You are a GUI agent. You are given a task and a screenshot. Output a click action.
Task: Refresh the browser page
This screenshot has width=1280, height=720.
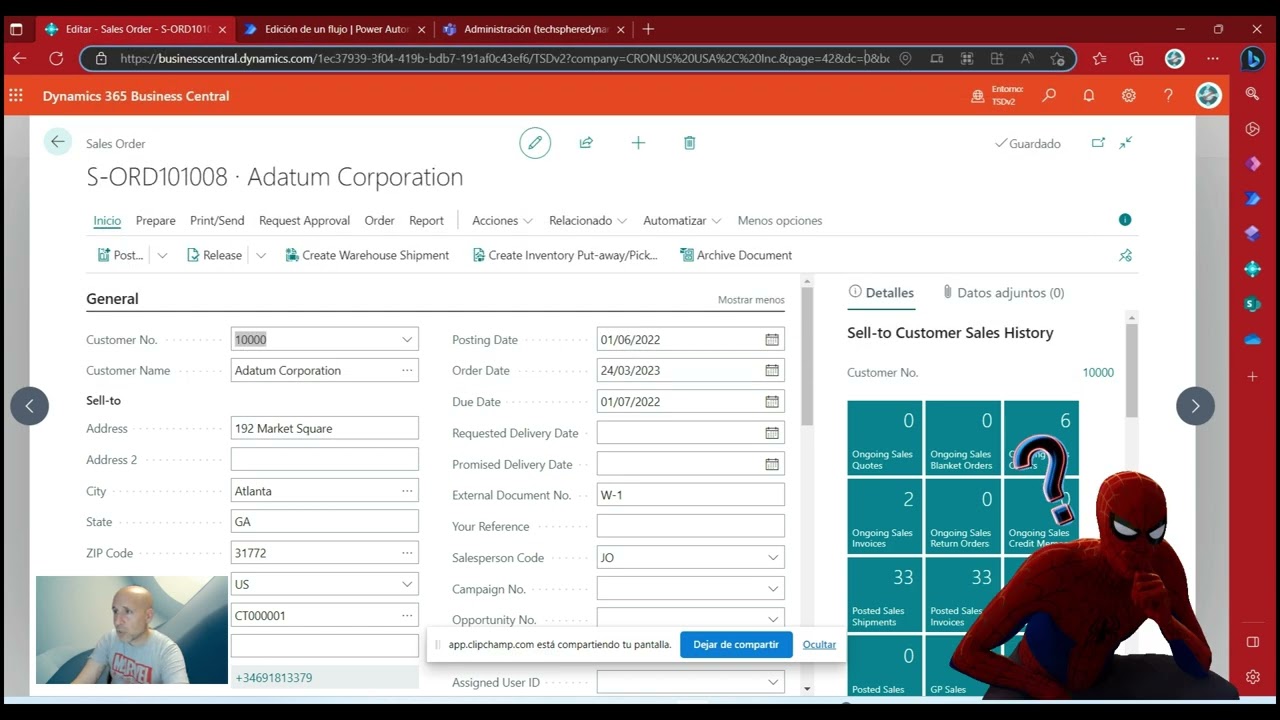[56, 59]
